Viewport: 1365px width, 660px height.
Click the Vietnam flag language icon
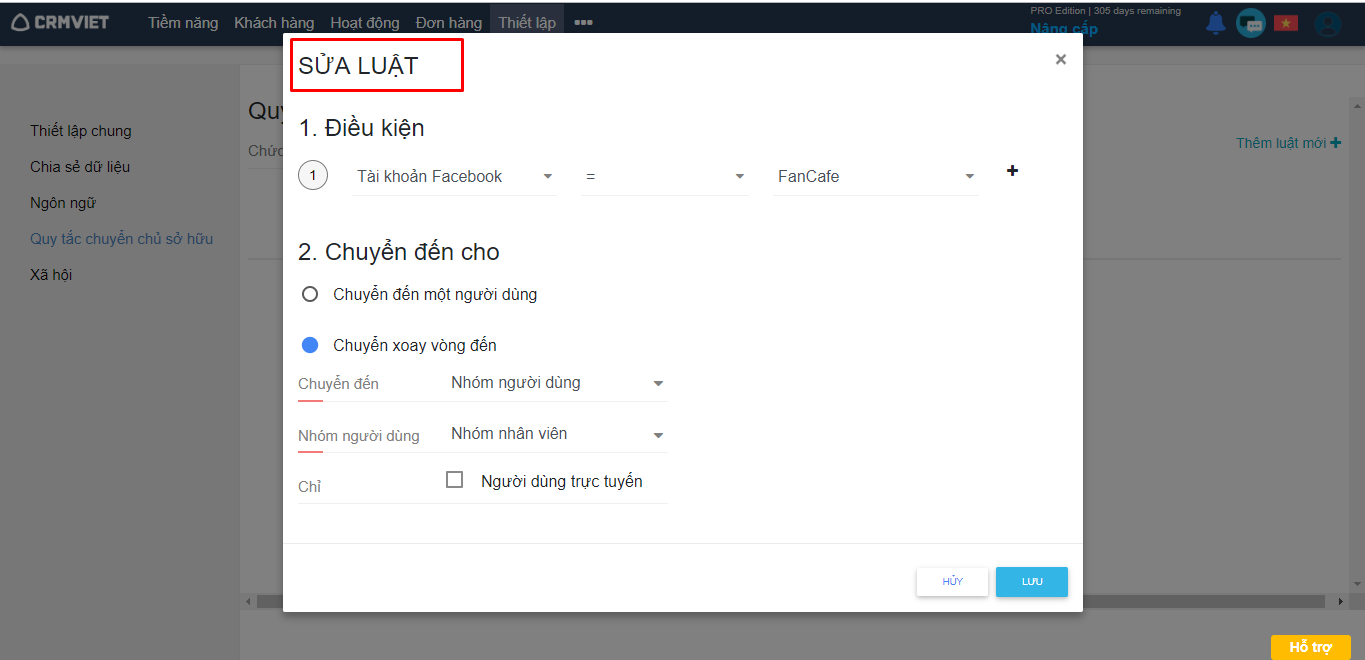[1285, 23]
